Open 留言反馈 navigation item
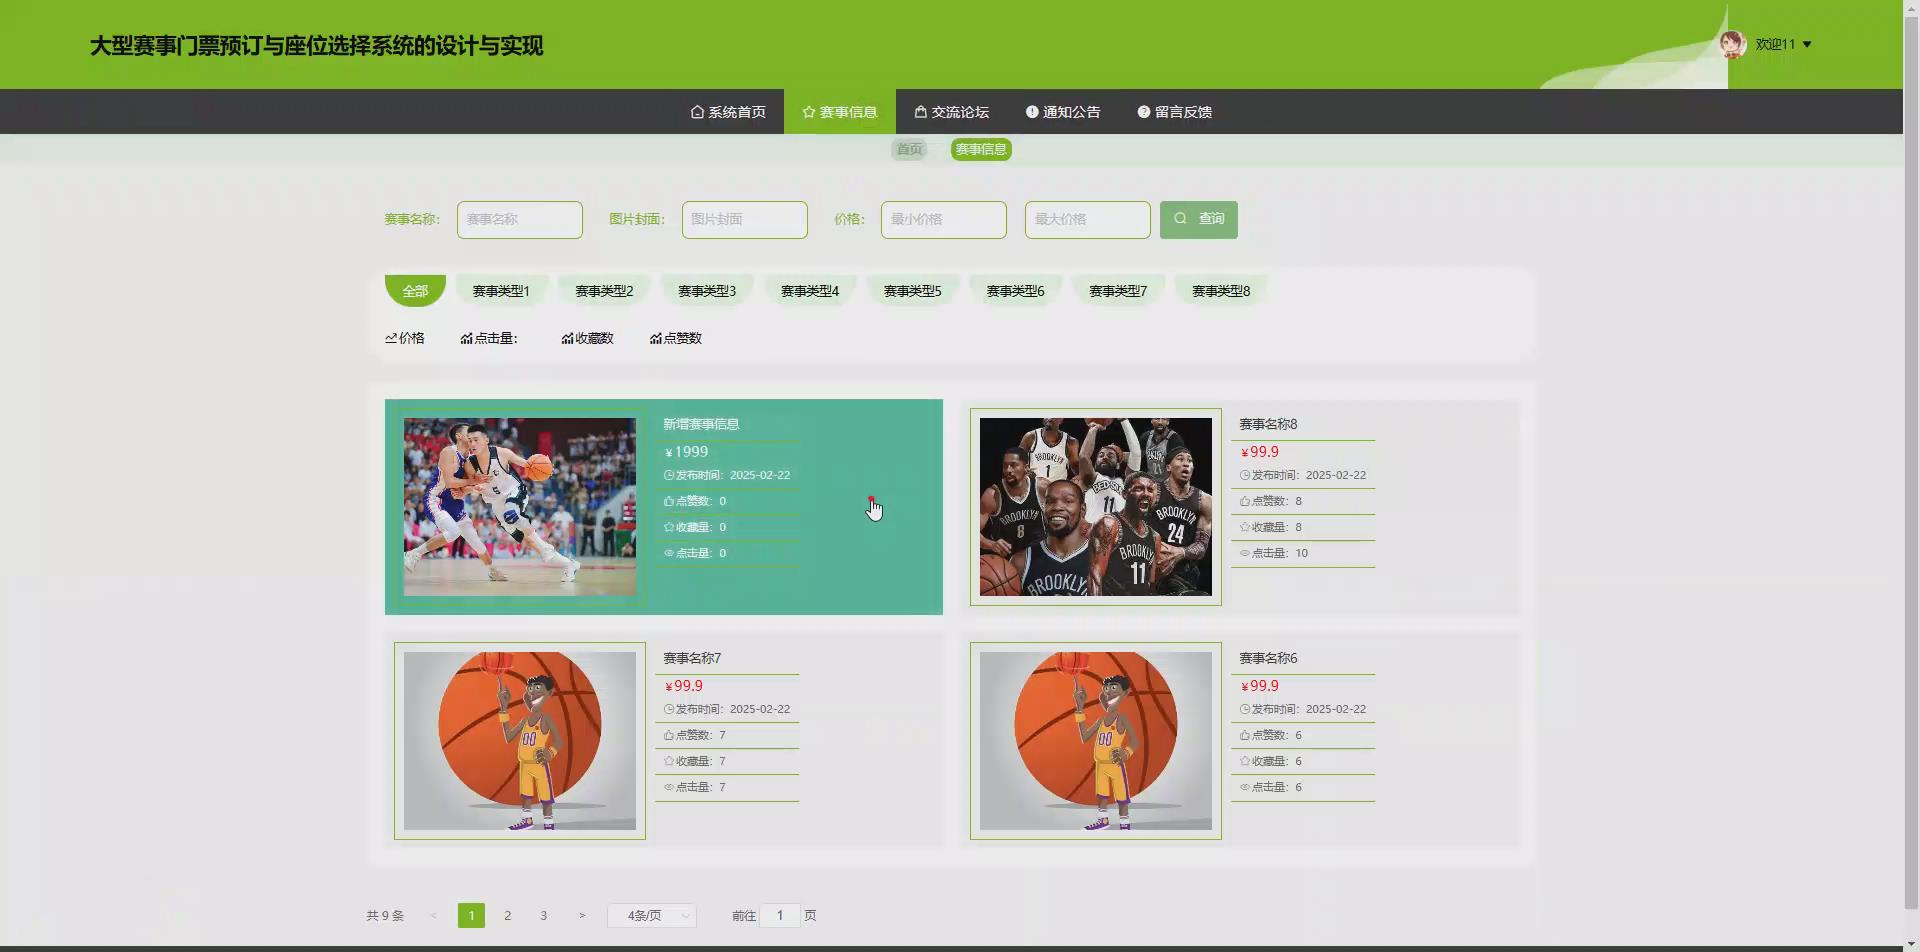 click(x=1175, y=112)
